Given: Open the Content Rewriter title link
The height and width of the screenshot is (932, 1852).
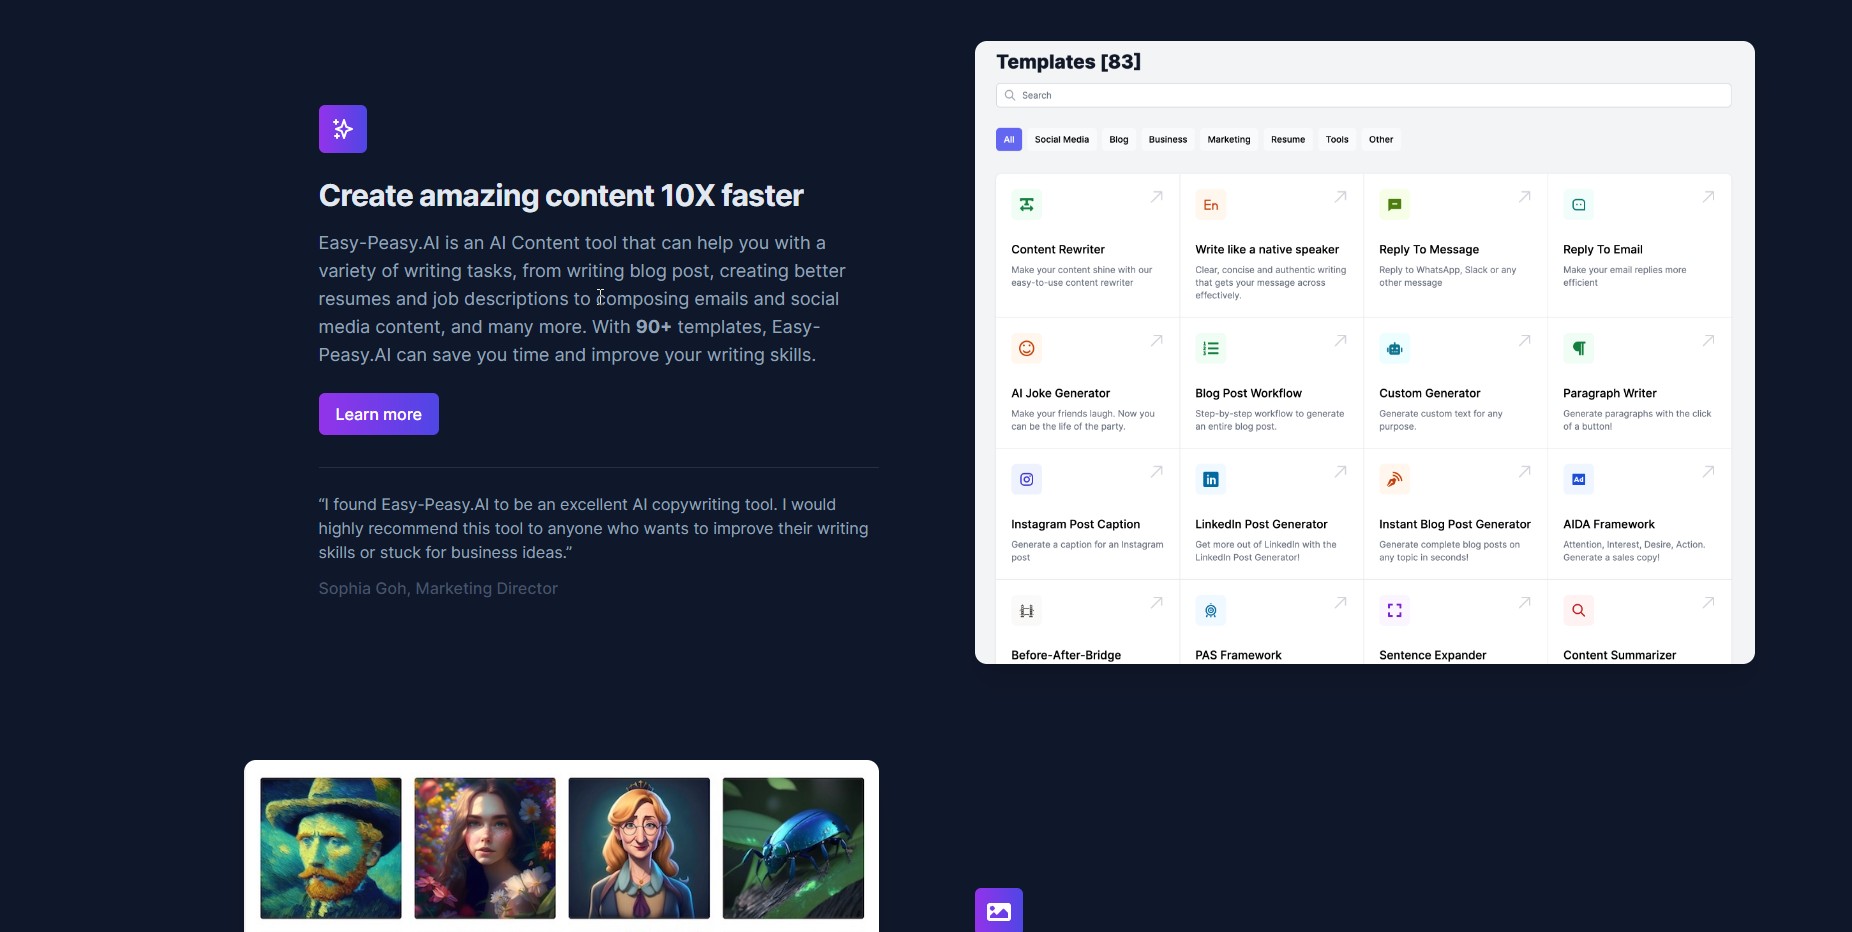Looking at the screenshot, I should click(x=1058, y=250).
